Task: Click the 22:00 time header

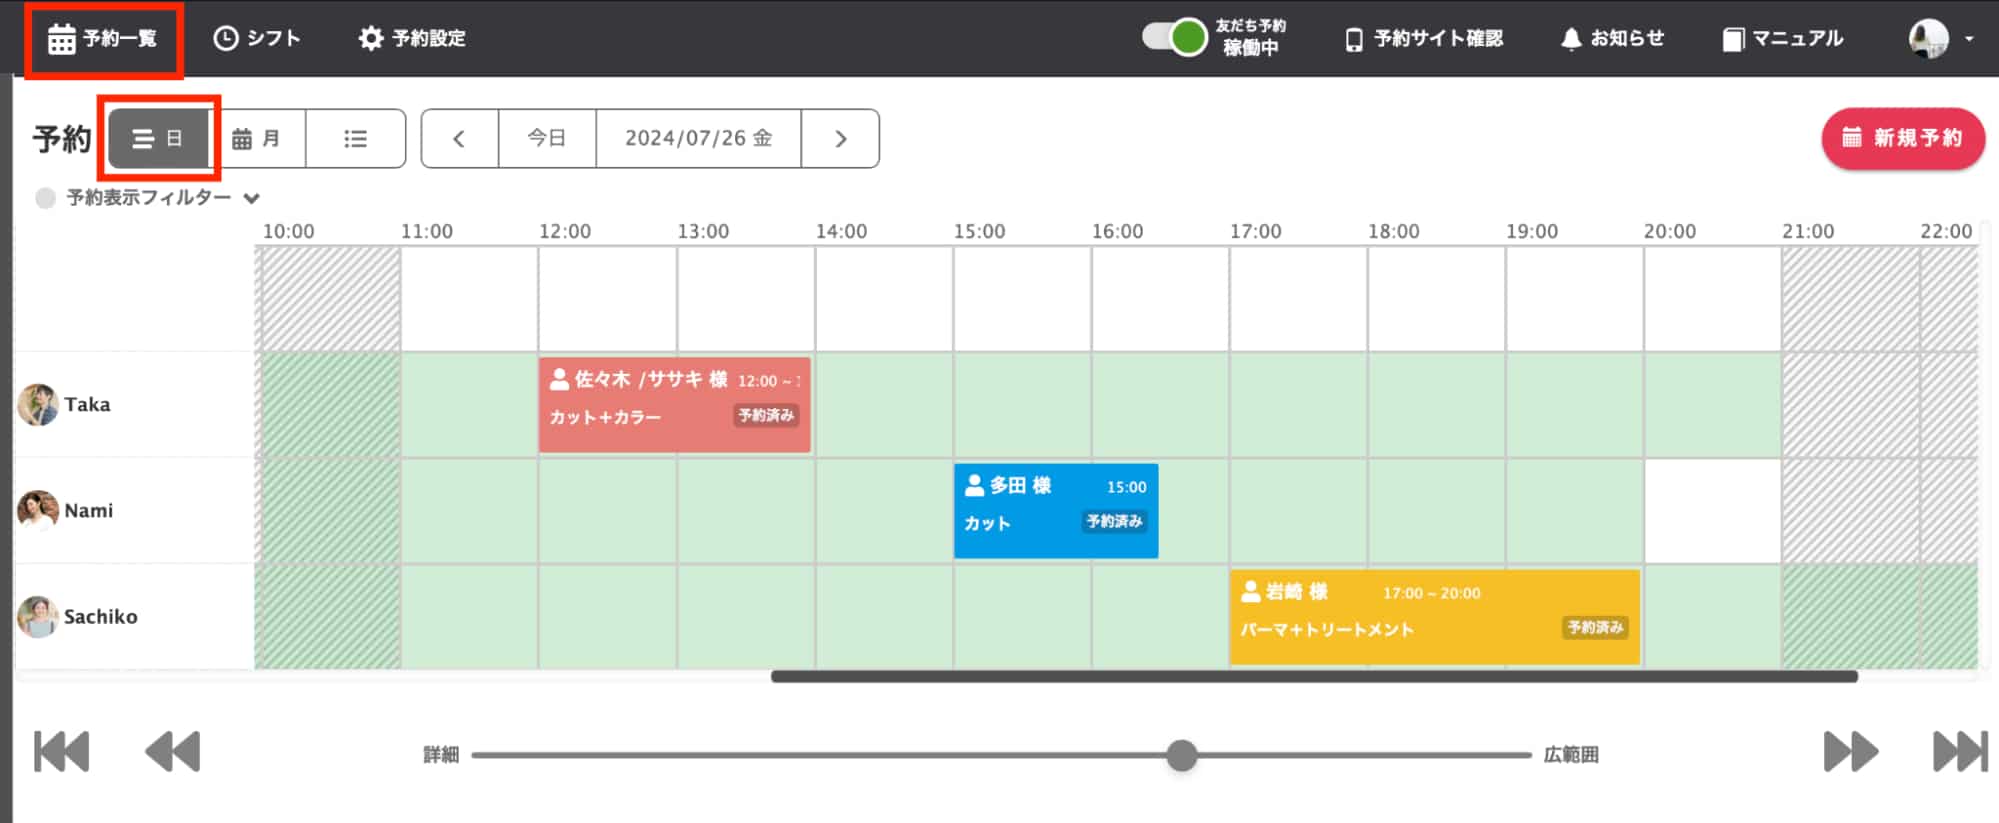Action: (1946, 231)
